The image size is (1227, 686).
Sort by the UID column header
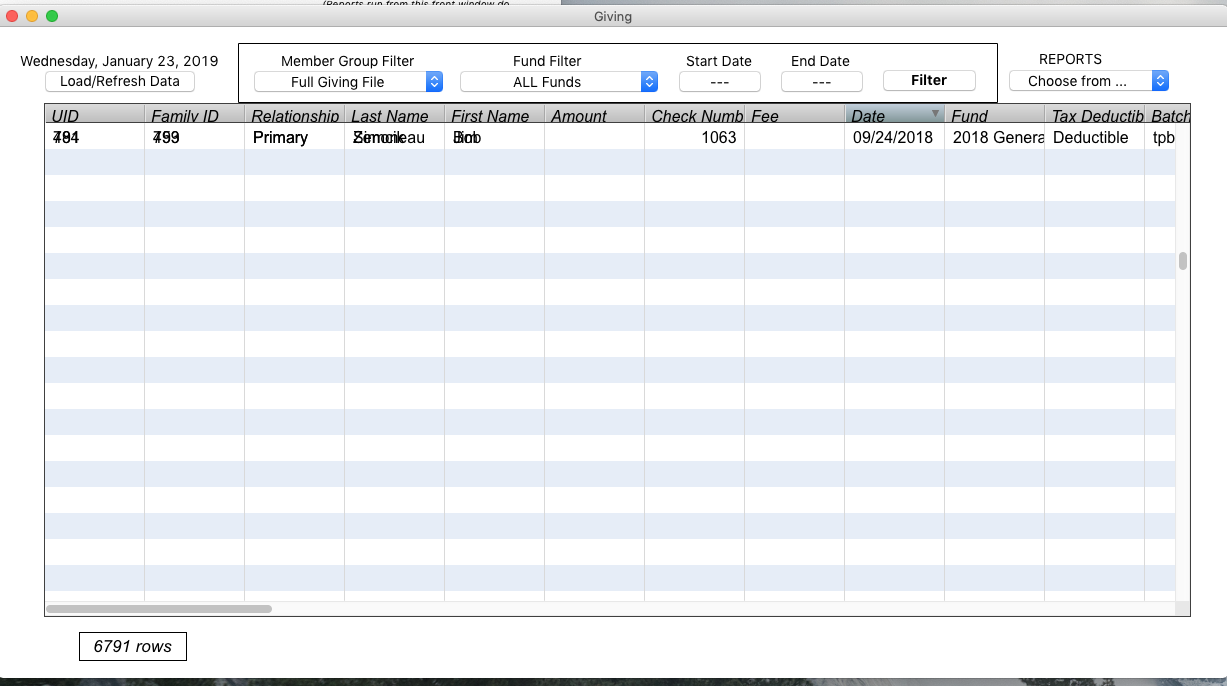[94, 116]
